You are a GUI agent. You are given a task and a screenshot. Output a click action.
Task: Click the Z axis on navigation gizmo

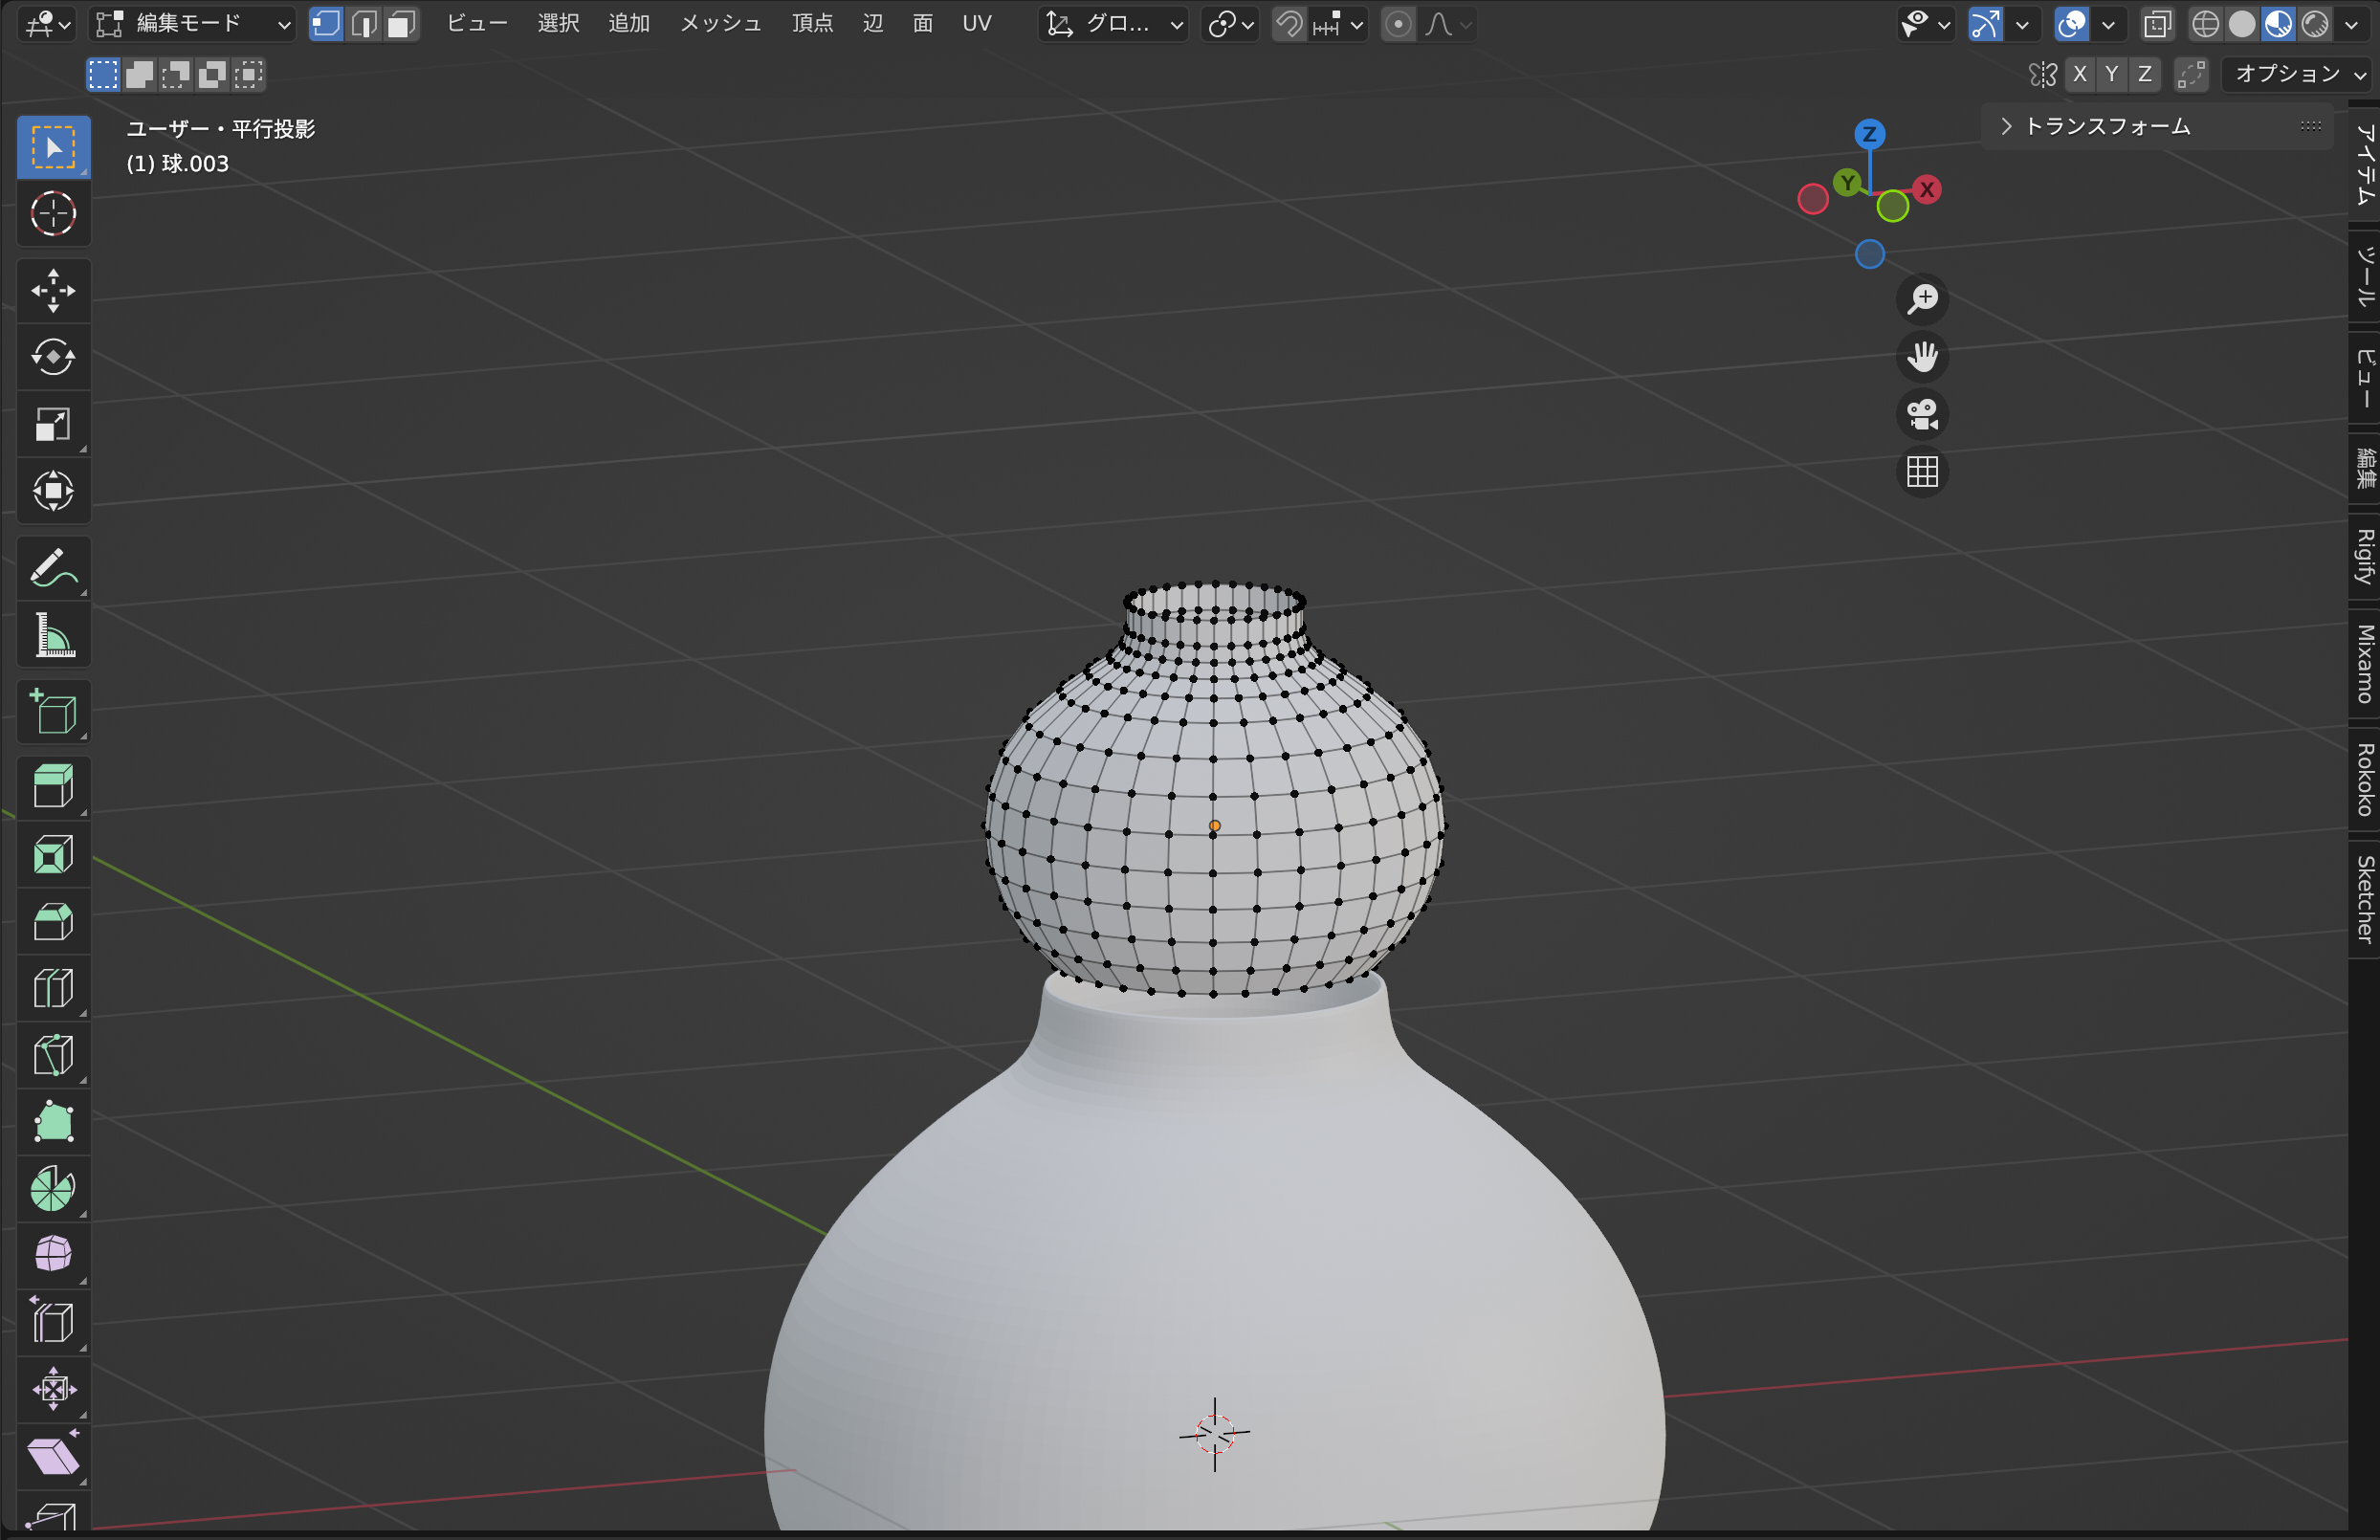point(1869,134)
